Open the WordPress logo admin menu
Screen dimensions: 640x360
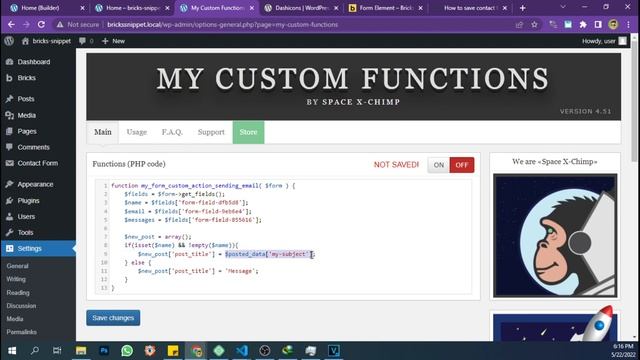[9, 41]
